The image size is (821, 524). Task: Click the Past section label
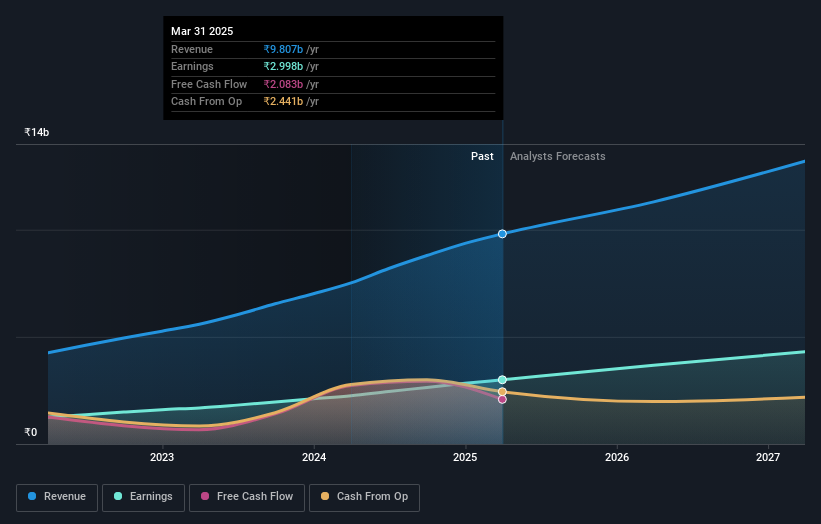pyautogui.click(x=482, y=157)
